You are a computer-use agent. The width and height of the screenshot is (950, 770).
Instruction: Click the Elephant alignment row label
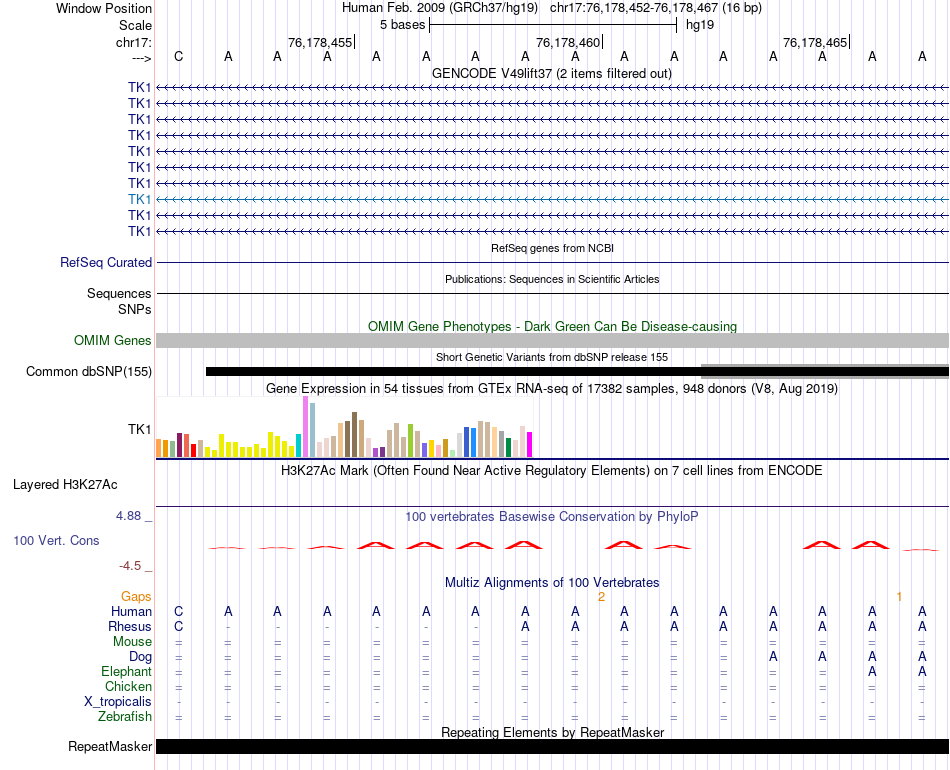[x=127, y=671]
